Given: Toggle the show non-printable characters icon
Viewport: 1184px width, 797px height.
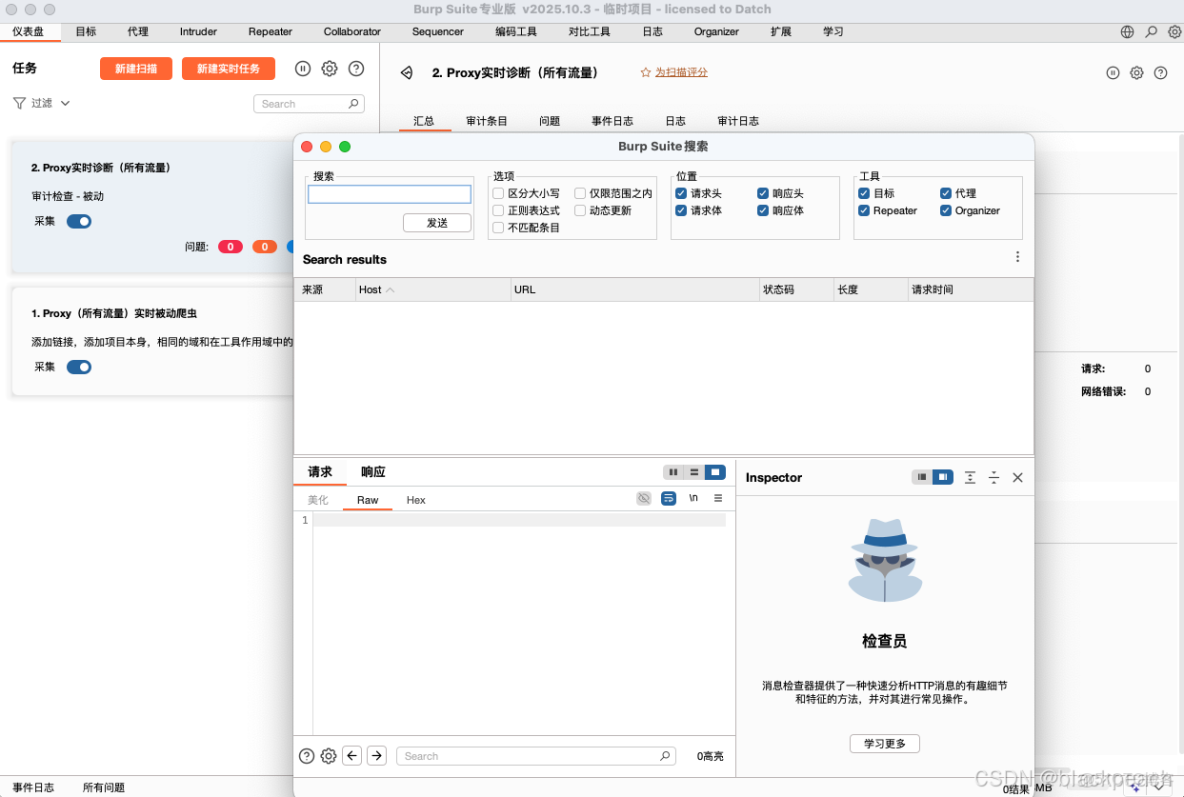Looking at the screenshot, I should click(x=693, y=498).
